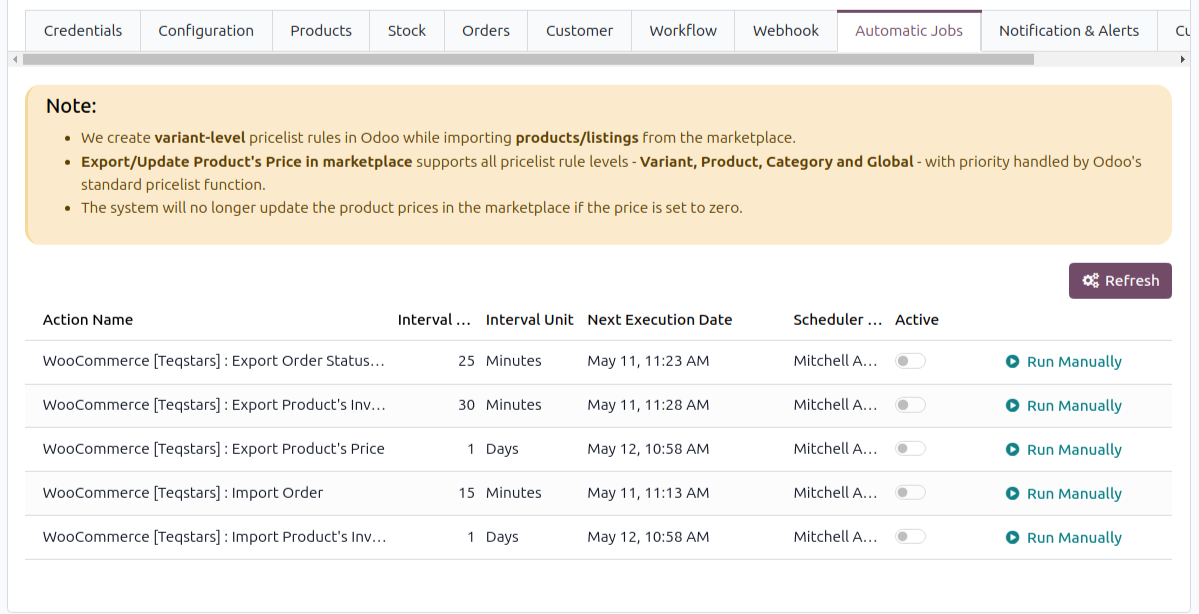1199x614 pixels.
Task: Click play icon in Export Product's Inventory row
Action: pos(1012,405)
